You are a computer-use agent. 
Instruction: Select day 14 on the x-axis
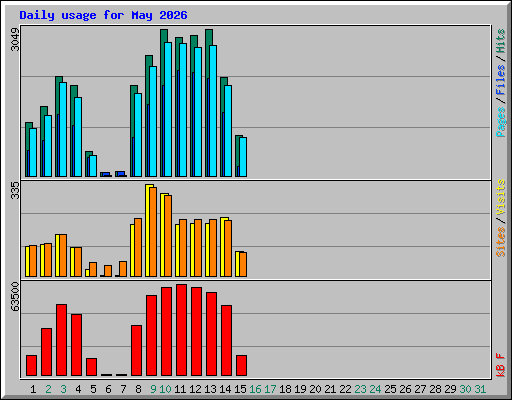click(225, 389)
